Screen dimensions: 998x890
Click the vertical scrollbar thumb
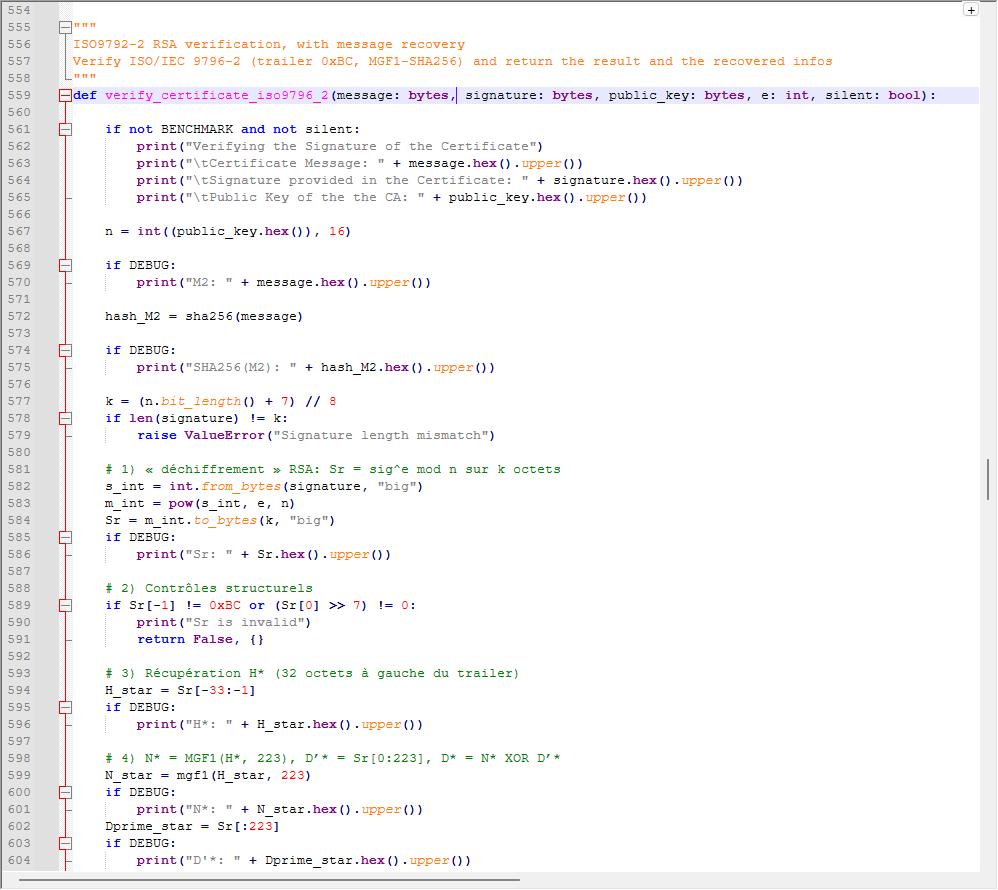[988, 479]
